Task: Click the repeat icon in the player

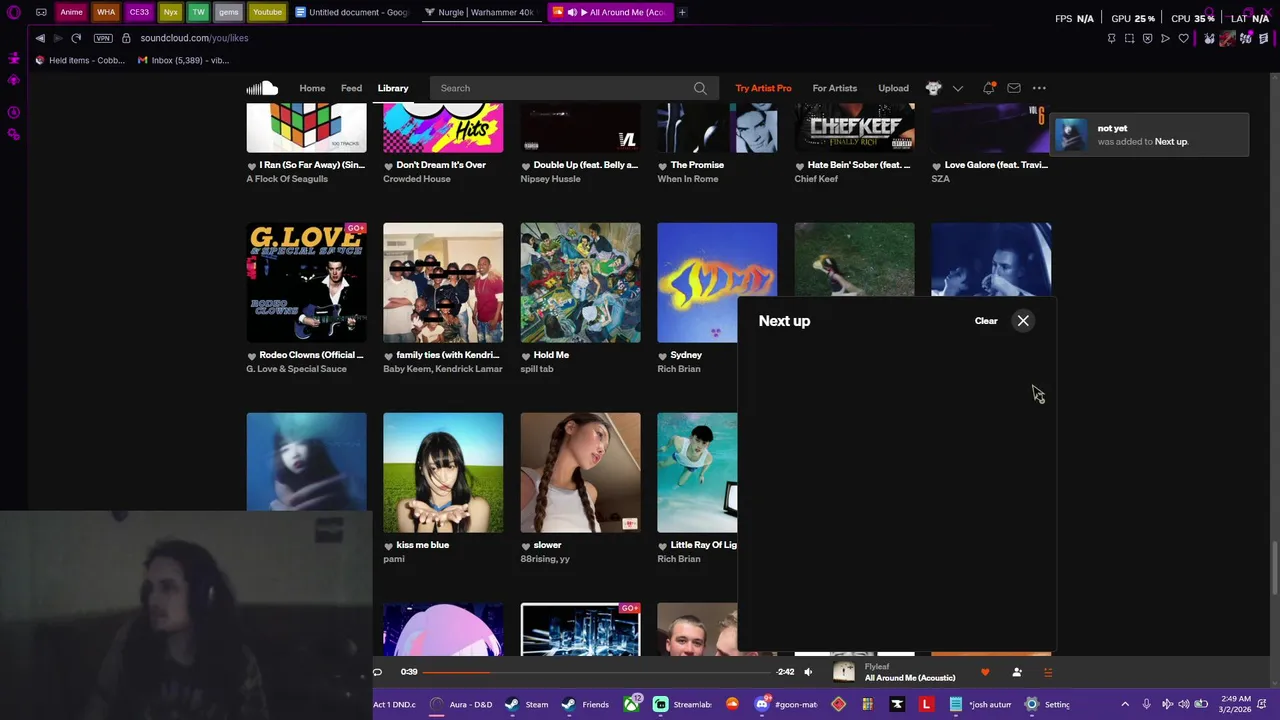Action: point(377,672)
